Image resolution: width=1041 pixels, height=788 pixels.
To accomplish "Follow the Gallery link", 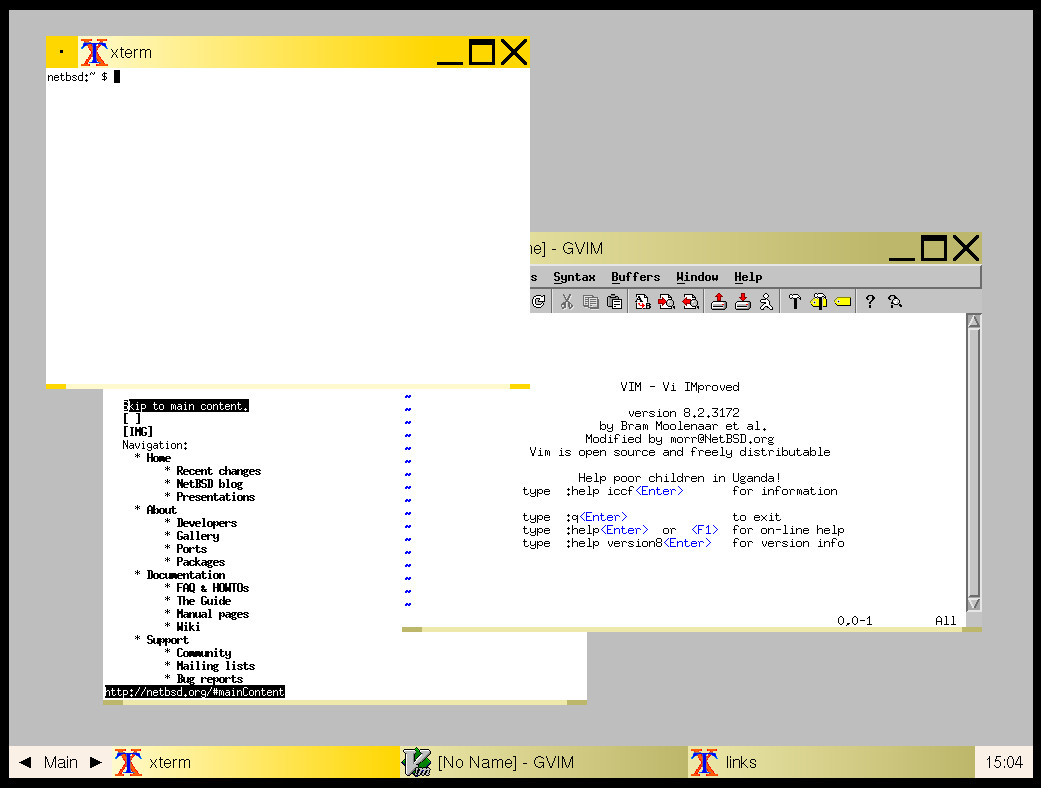I will click(198, 536).
